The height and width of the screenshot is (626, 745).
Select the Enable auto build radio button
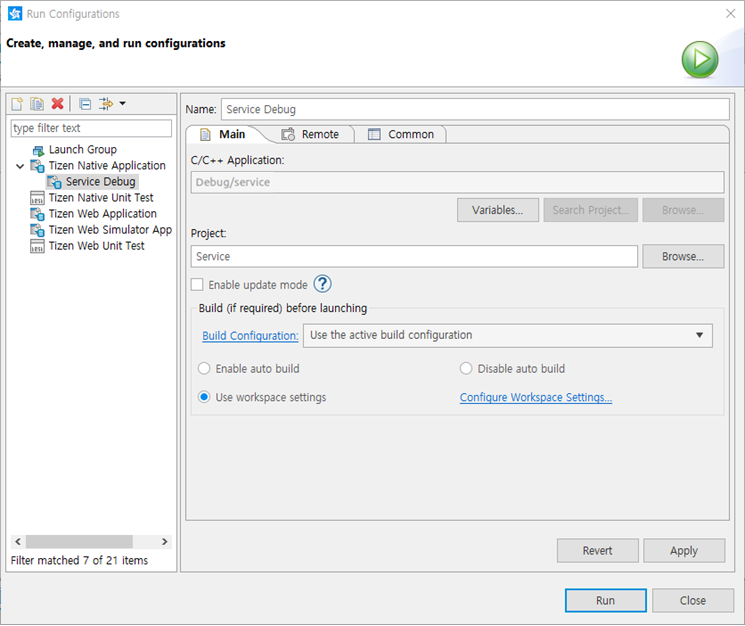point(205,369)
